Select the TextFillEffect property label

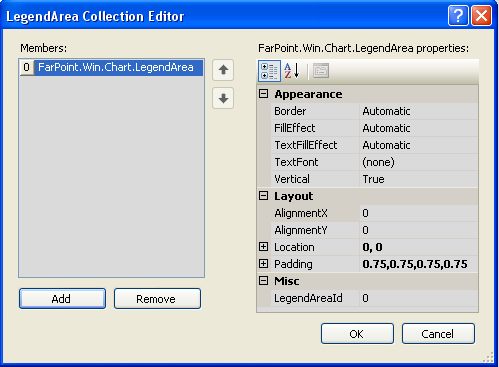click(306, 145)
